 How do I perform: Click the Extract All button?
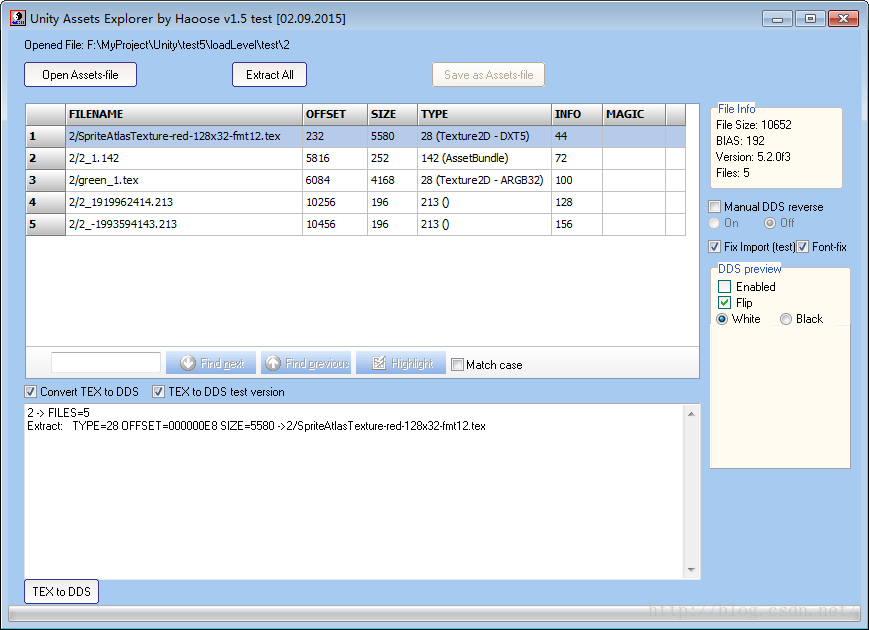point(269,75)
